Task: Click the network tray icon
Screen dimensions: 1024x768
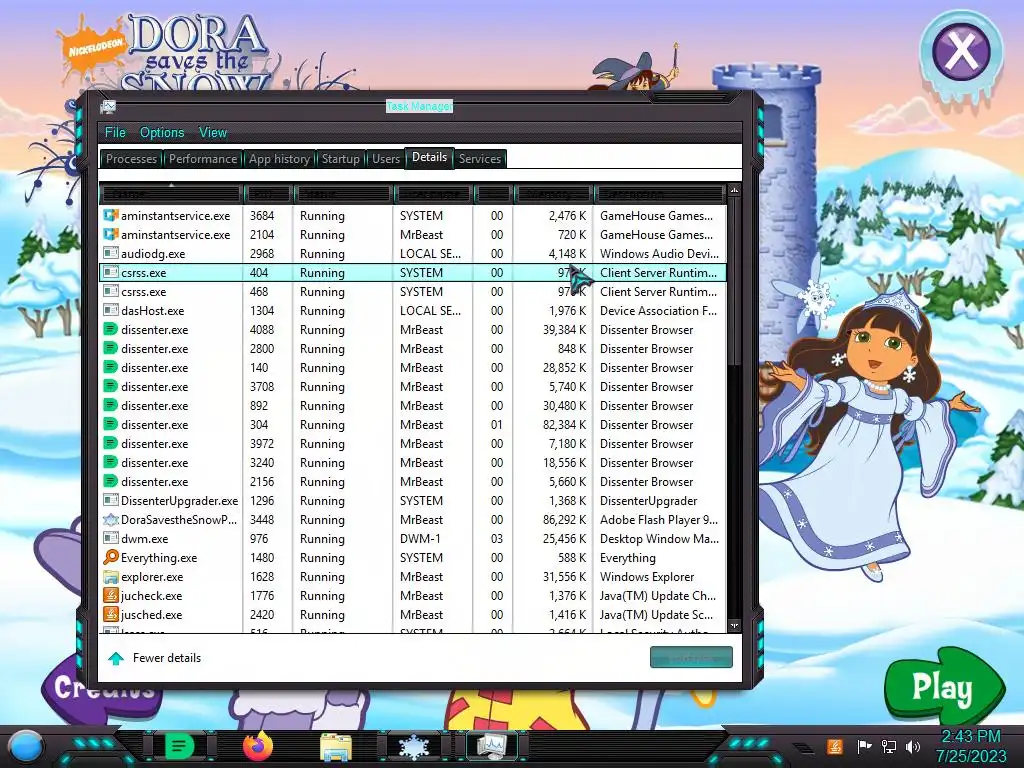Action: [x=888, y=746]
